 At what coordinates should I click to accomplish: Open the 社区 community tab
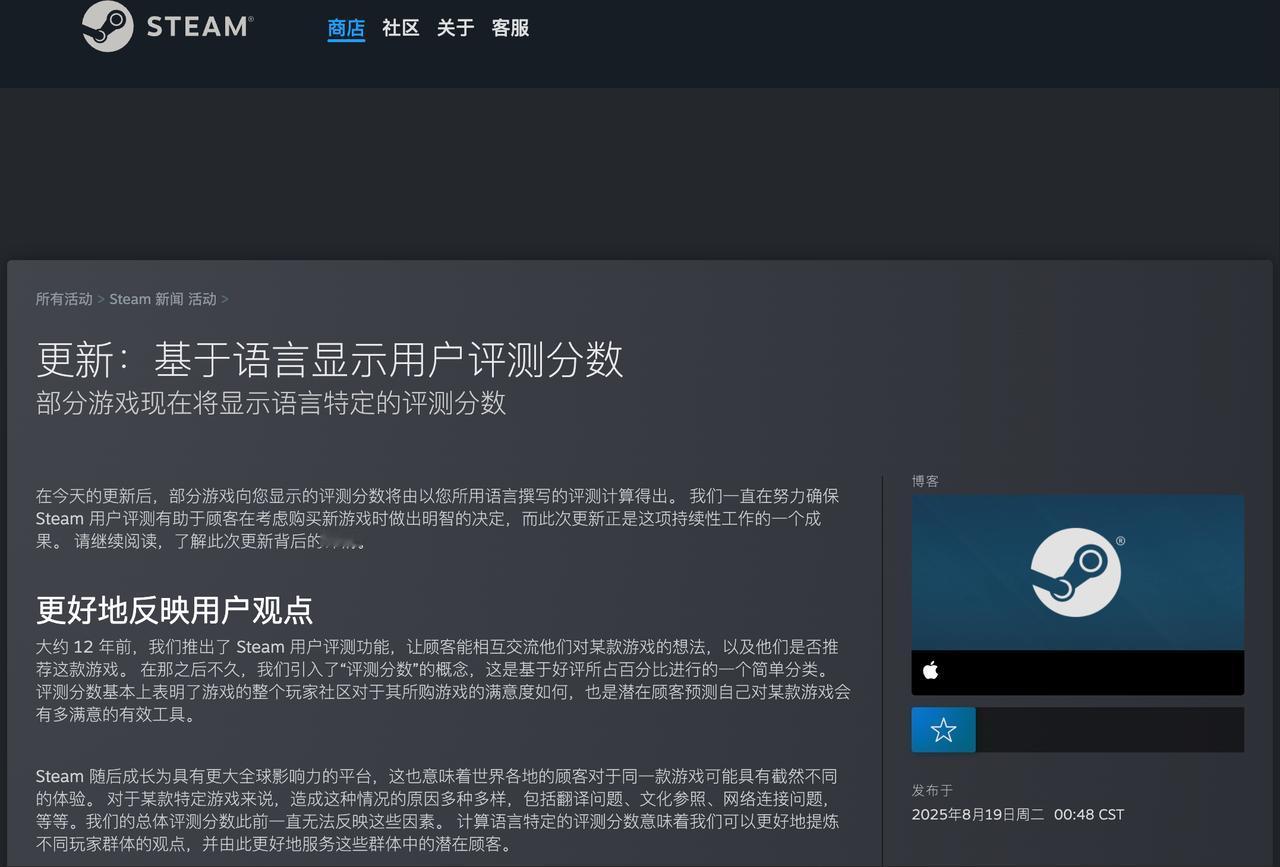point(400,28)
